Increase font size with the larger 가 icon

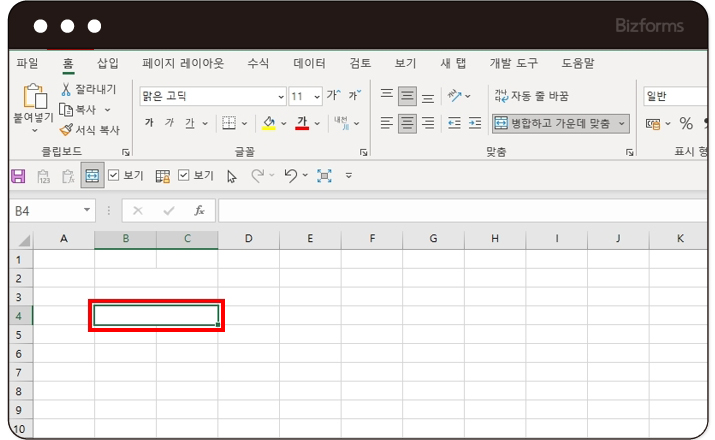(x=333, y=95)
